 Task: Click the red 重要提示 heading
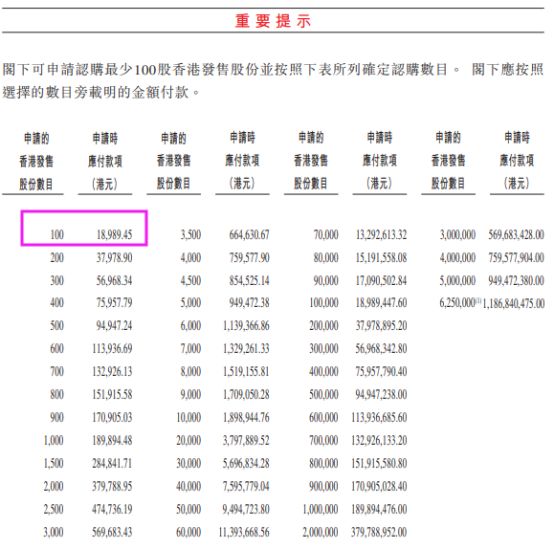coord(273,21)
